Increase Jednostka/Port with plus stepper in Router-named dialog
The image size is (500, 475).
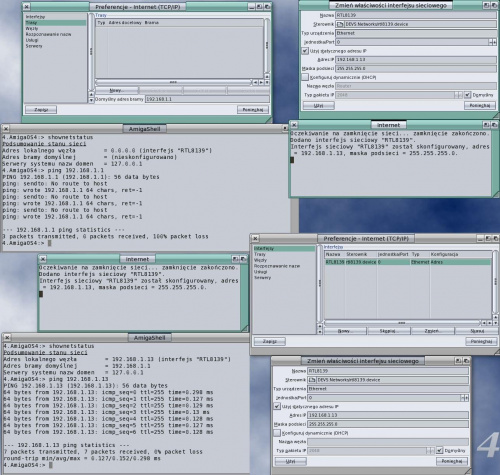(494, 42)
